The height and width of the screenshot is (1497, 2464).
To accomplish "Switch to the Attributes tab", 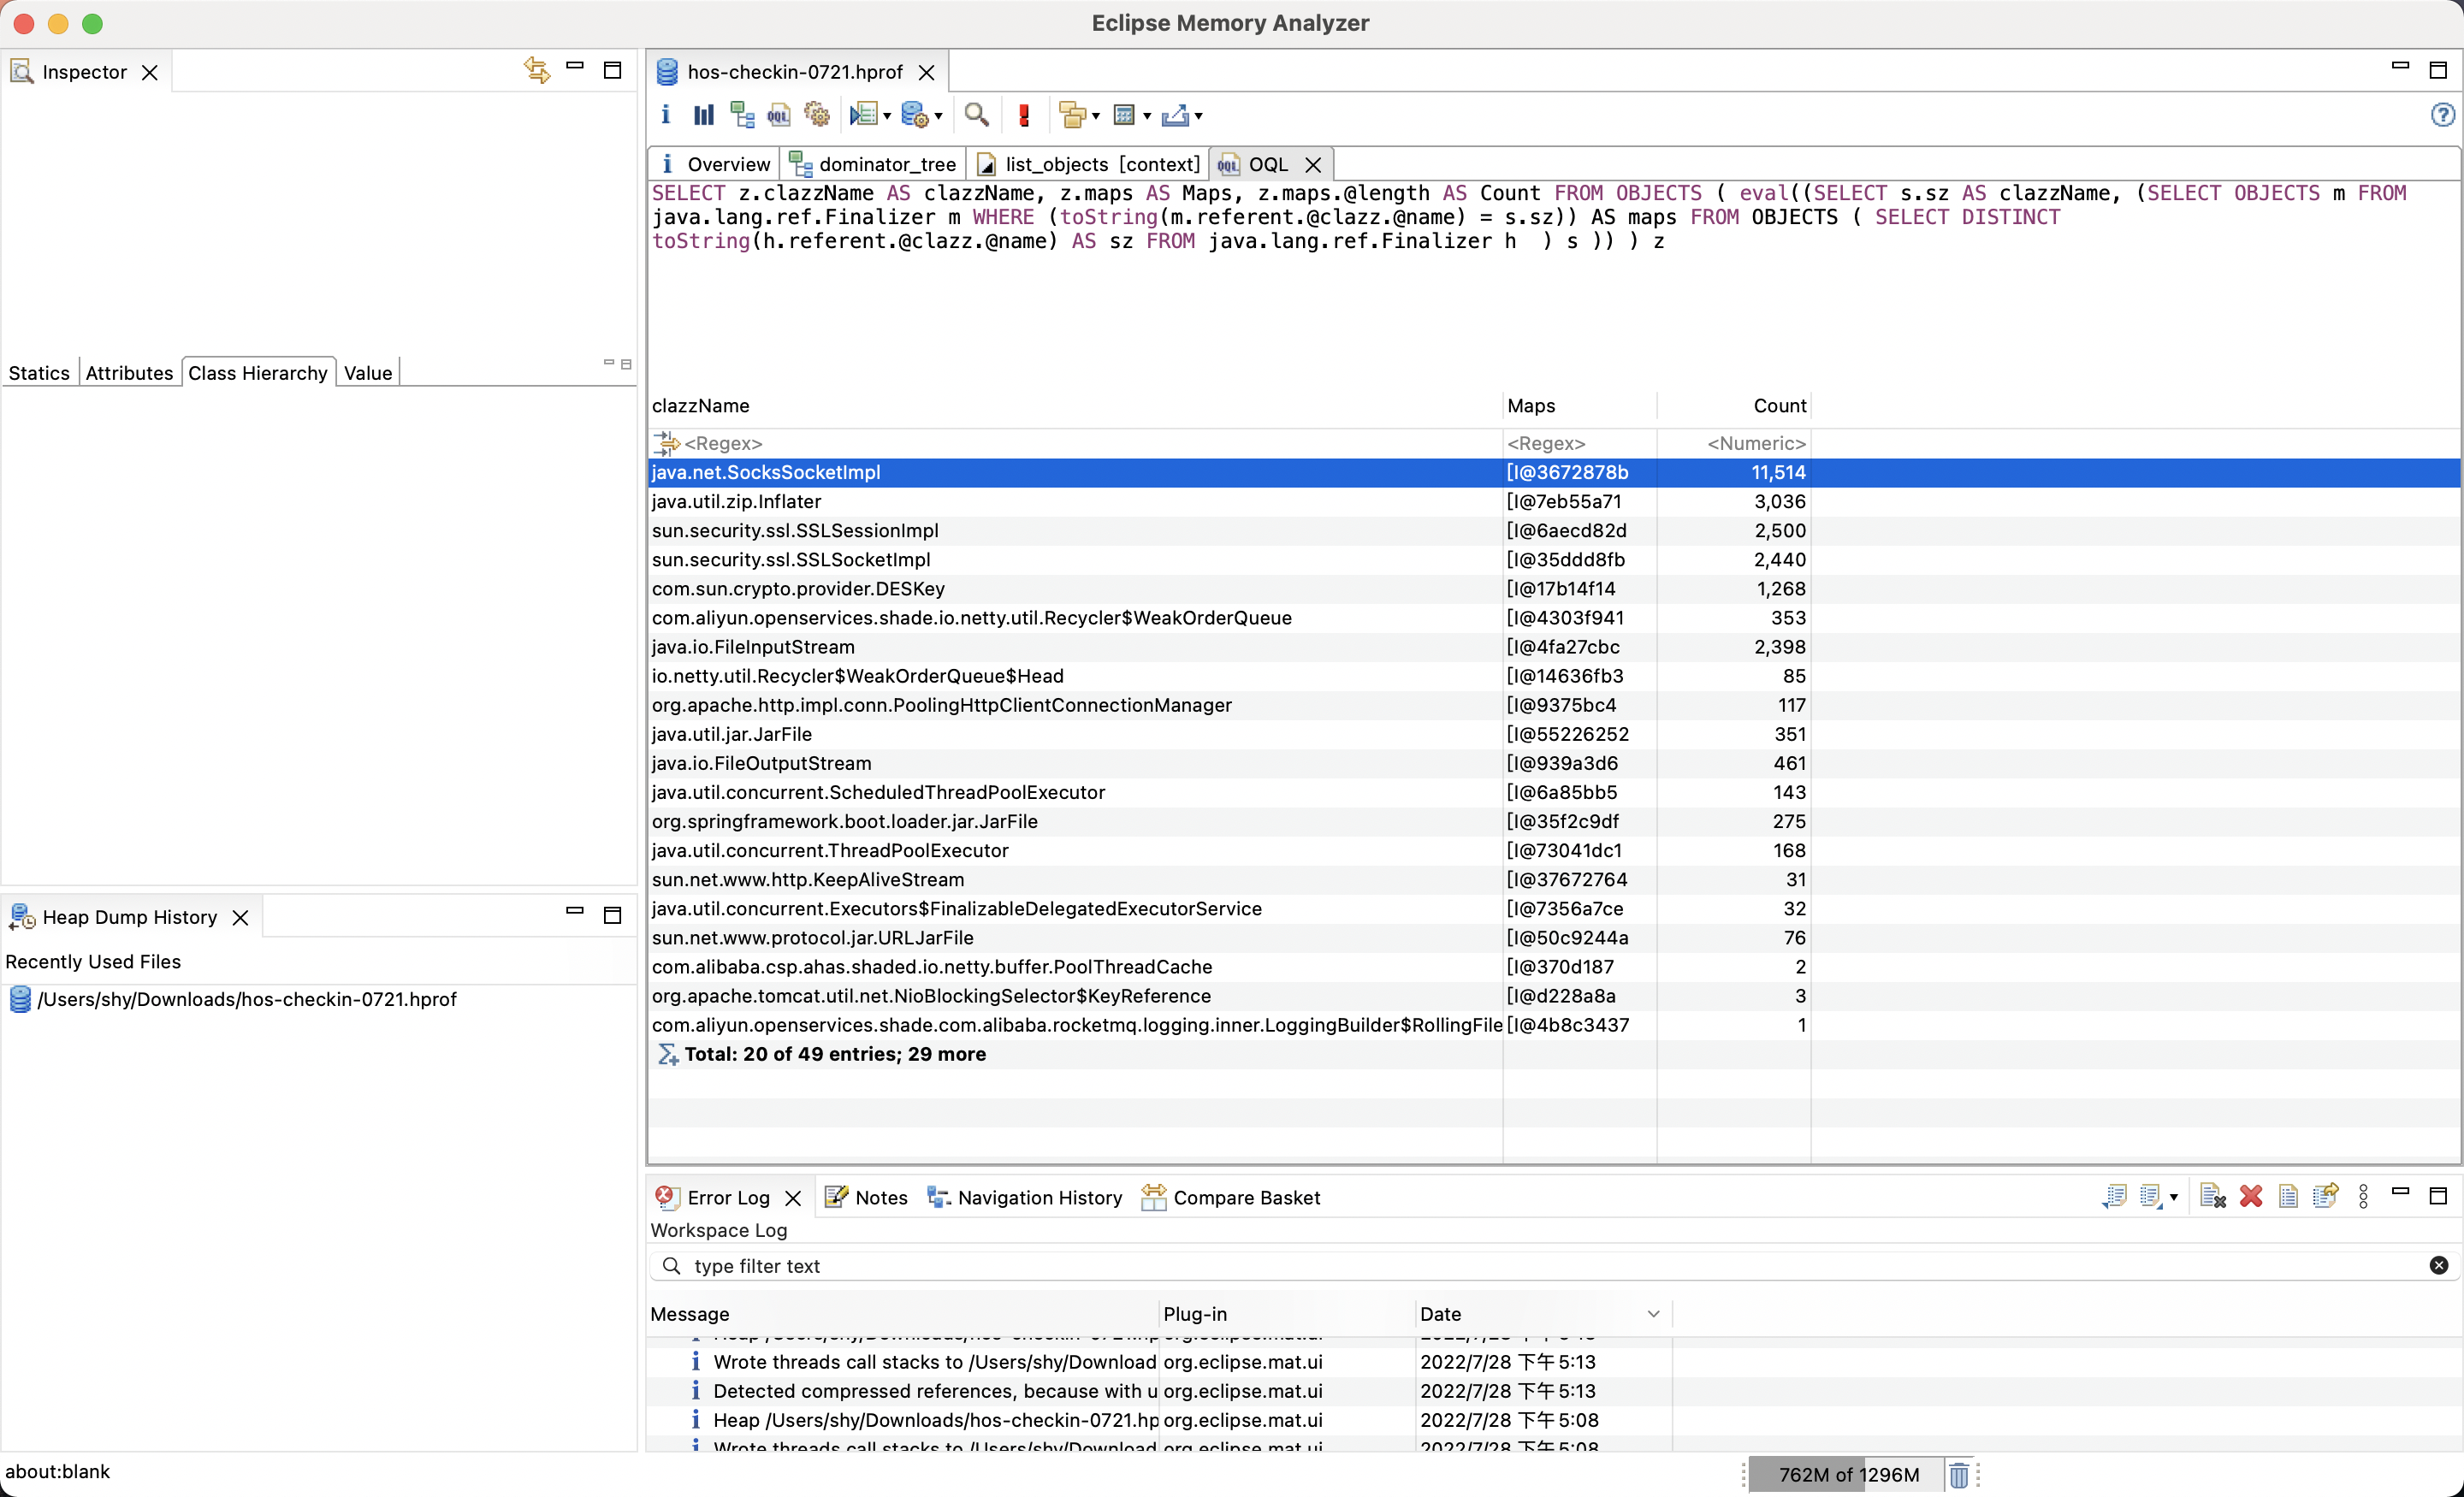I will click(129, 372).
